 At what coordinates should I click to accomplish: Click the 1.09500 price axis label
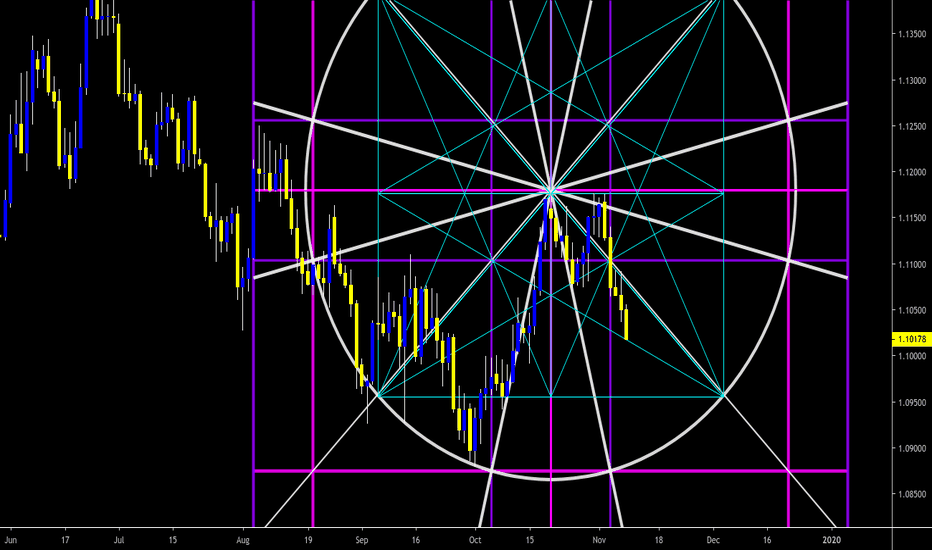click(x=912, y=403)
